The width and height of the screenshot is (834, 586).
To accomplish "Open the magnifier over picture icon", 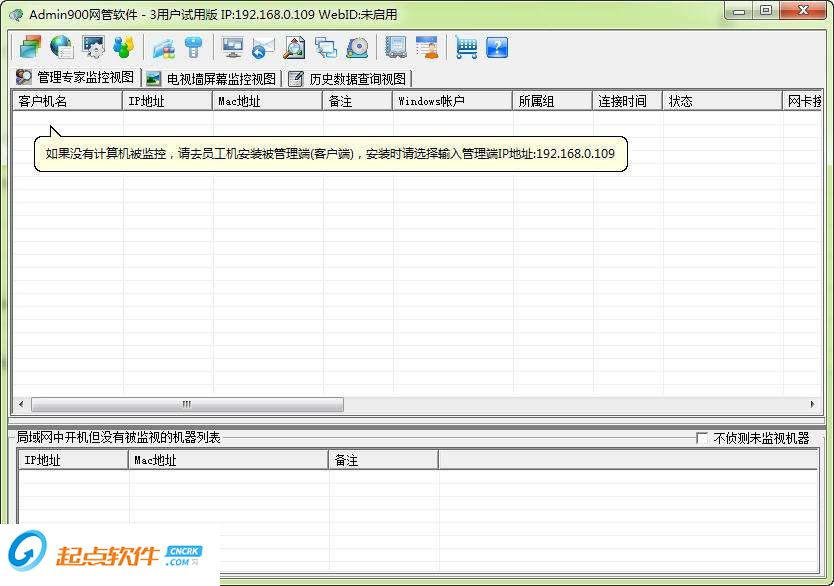I will [294, 47].
